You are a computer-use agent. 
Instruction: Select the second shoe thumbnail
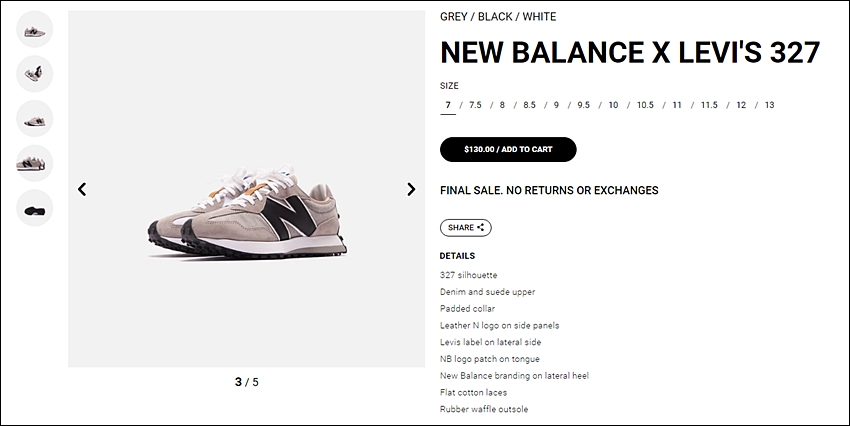click(35, 74)
